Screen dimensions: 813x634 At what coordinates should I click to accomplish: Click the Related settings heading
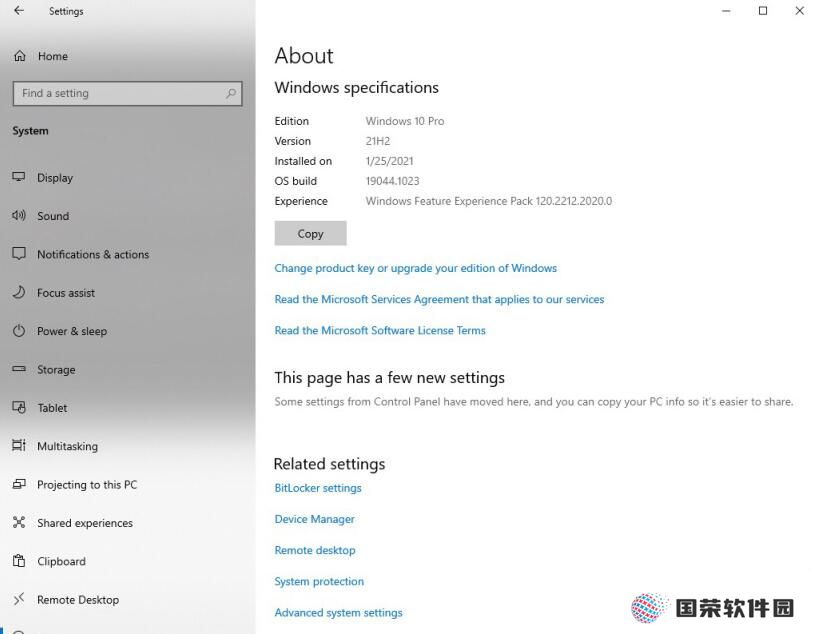click(329, 464)
